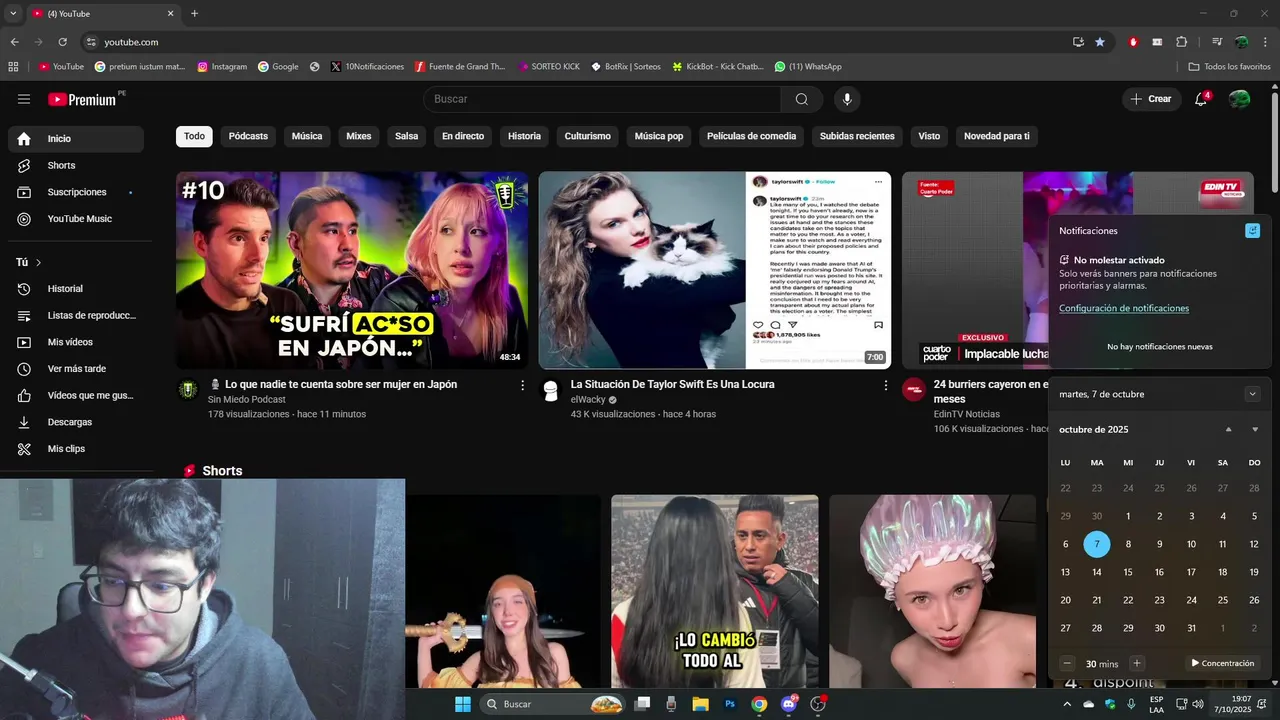Open Ver más tarde in sidebar
The height and width of the screenshot is (720, 1280).
(76, 369)
